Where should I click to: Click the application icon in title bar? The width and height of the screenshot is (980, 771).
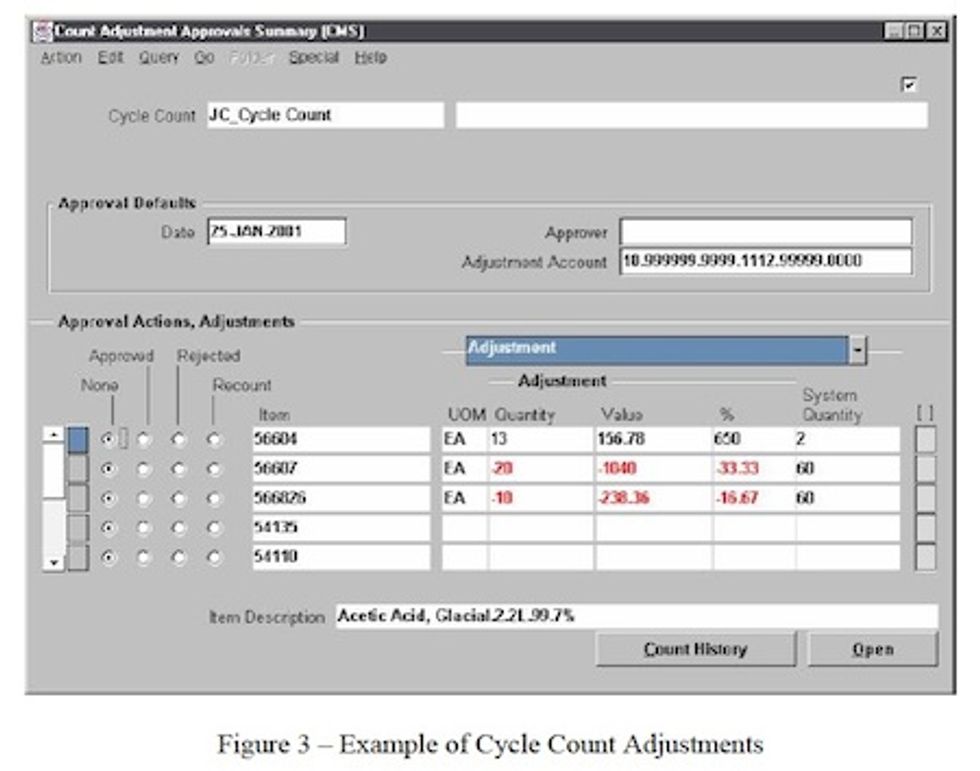41,31
